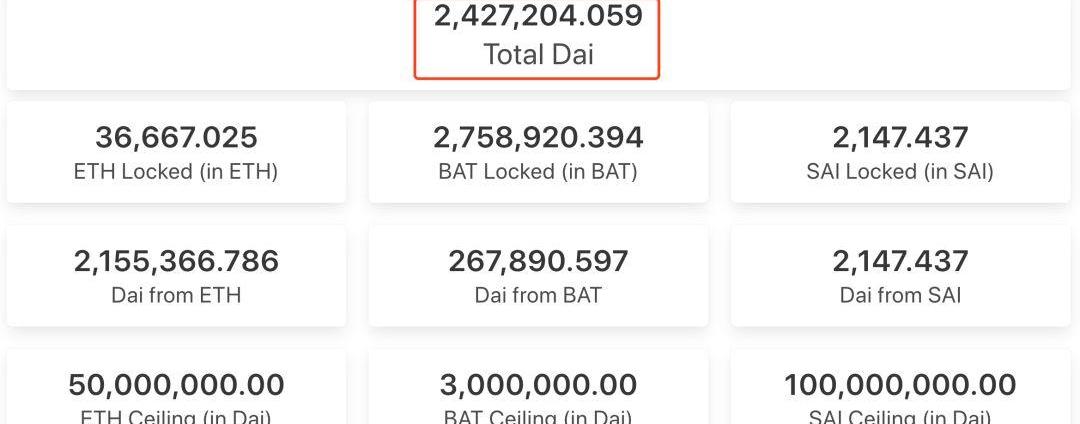Click the 100,000,000.00 ceiling value
The height and width of the screenshot is (424, 1080).
(x=900, y=385)
